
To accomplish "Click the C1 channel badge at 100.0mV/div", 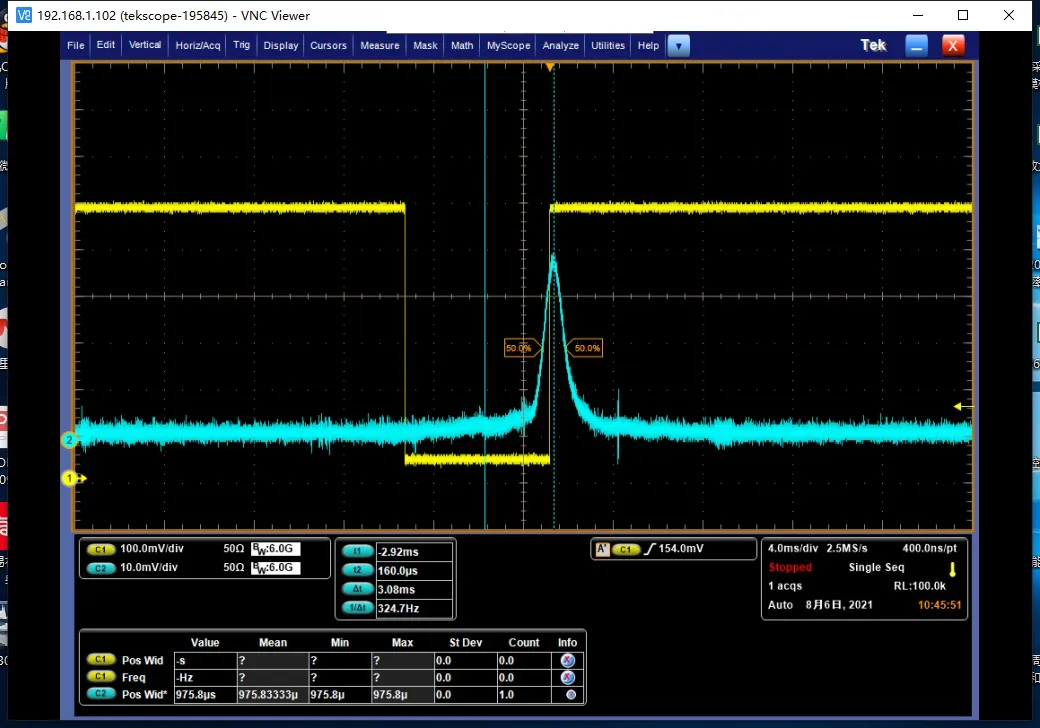I will coord(100,549).
